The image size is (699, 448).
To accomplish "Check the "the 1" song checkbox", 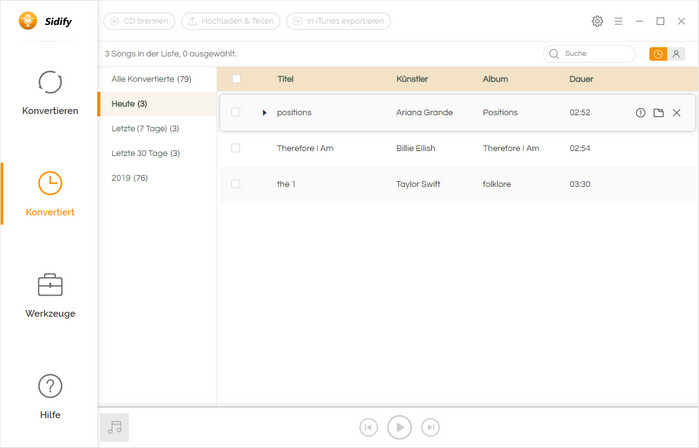I will tap(235, 184).
